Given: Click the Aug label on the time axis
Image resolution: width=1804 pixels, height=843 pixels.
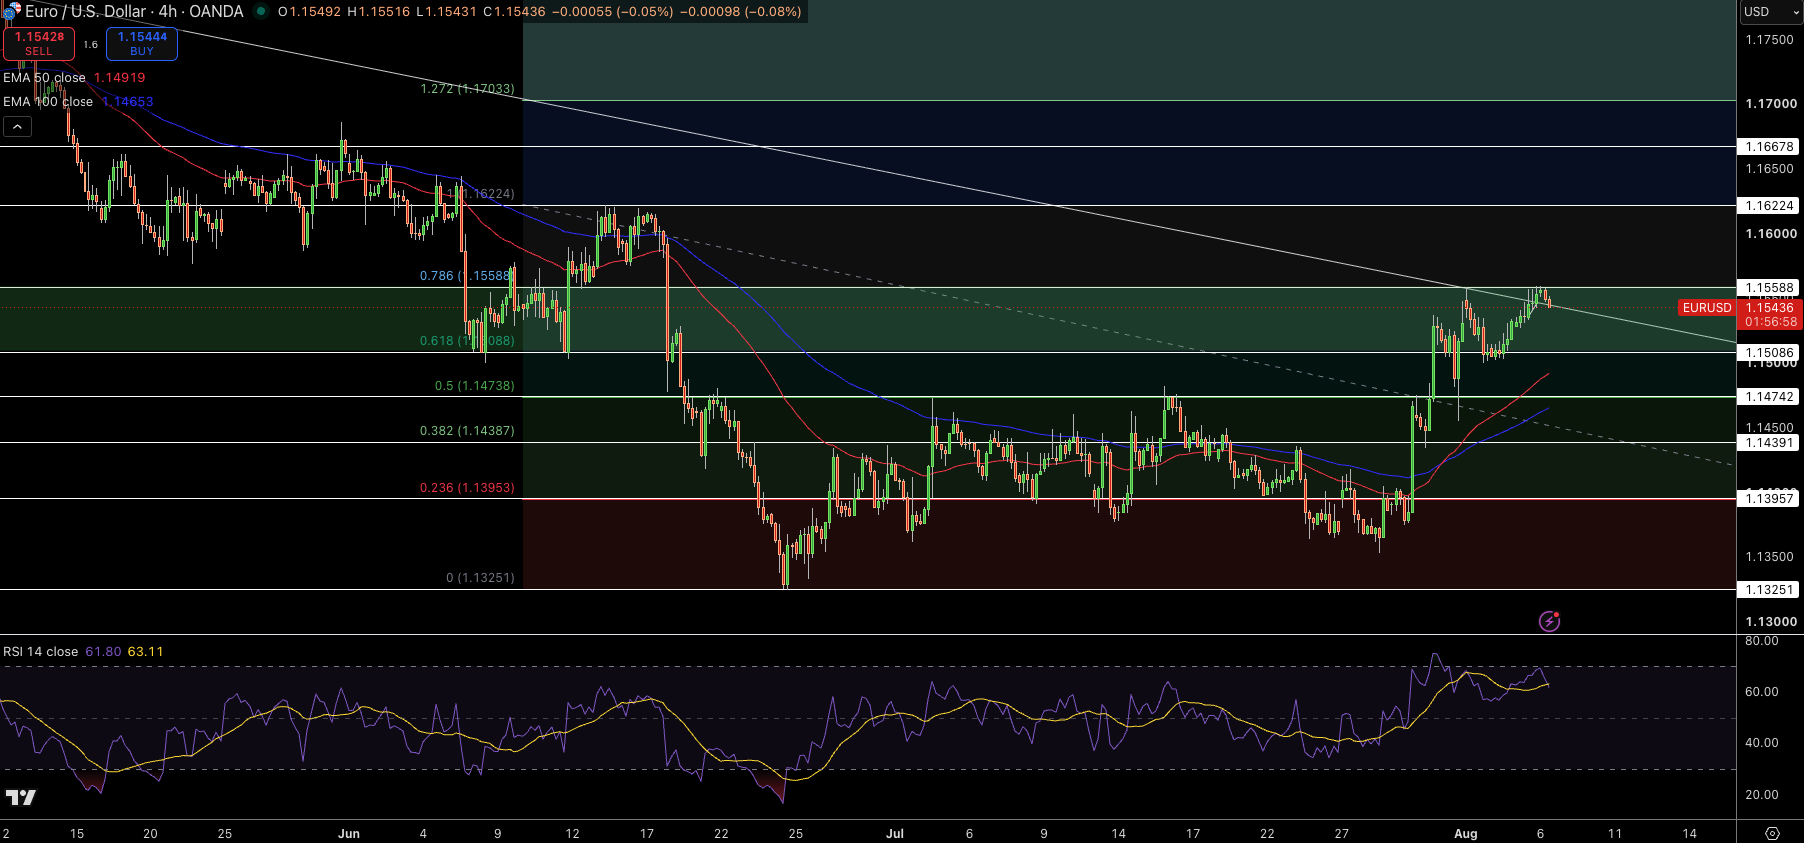Looking at the screenshot, I should click(1466, 834).
